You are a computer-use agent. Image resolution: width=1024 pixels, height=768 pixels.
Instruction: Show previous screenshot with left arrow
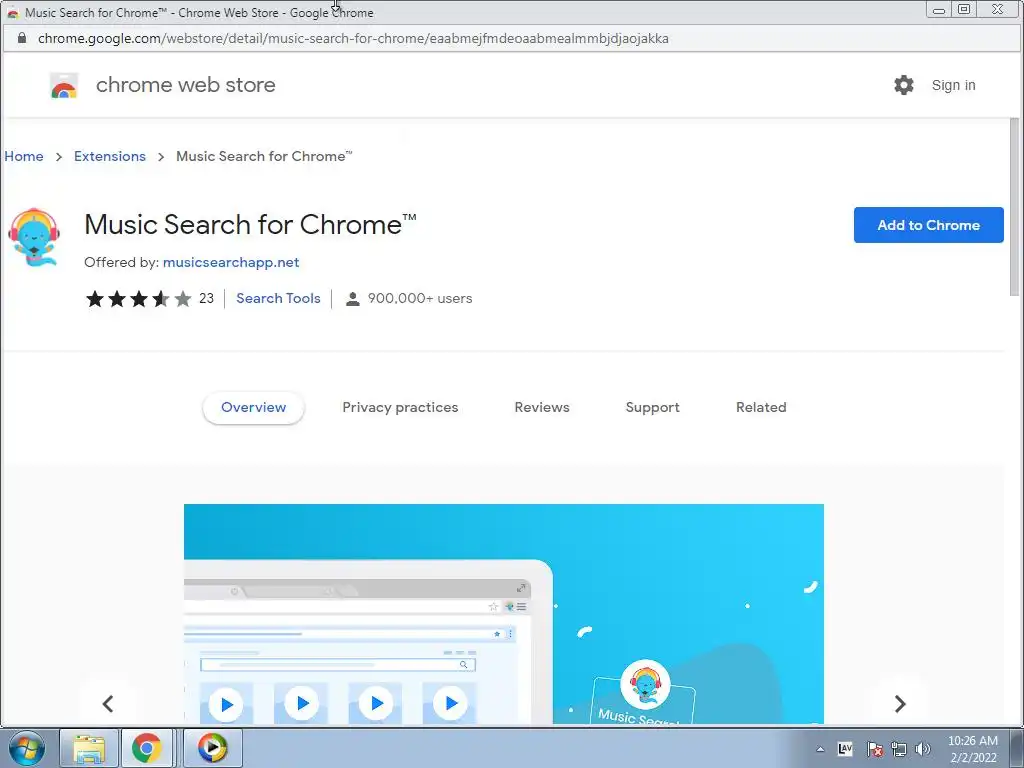click(x=108, y=703)
